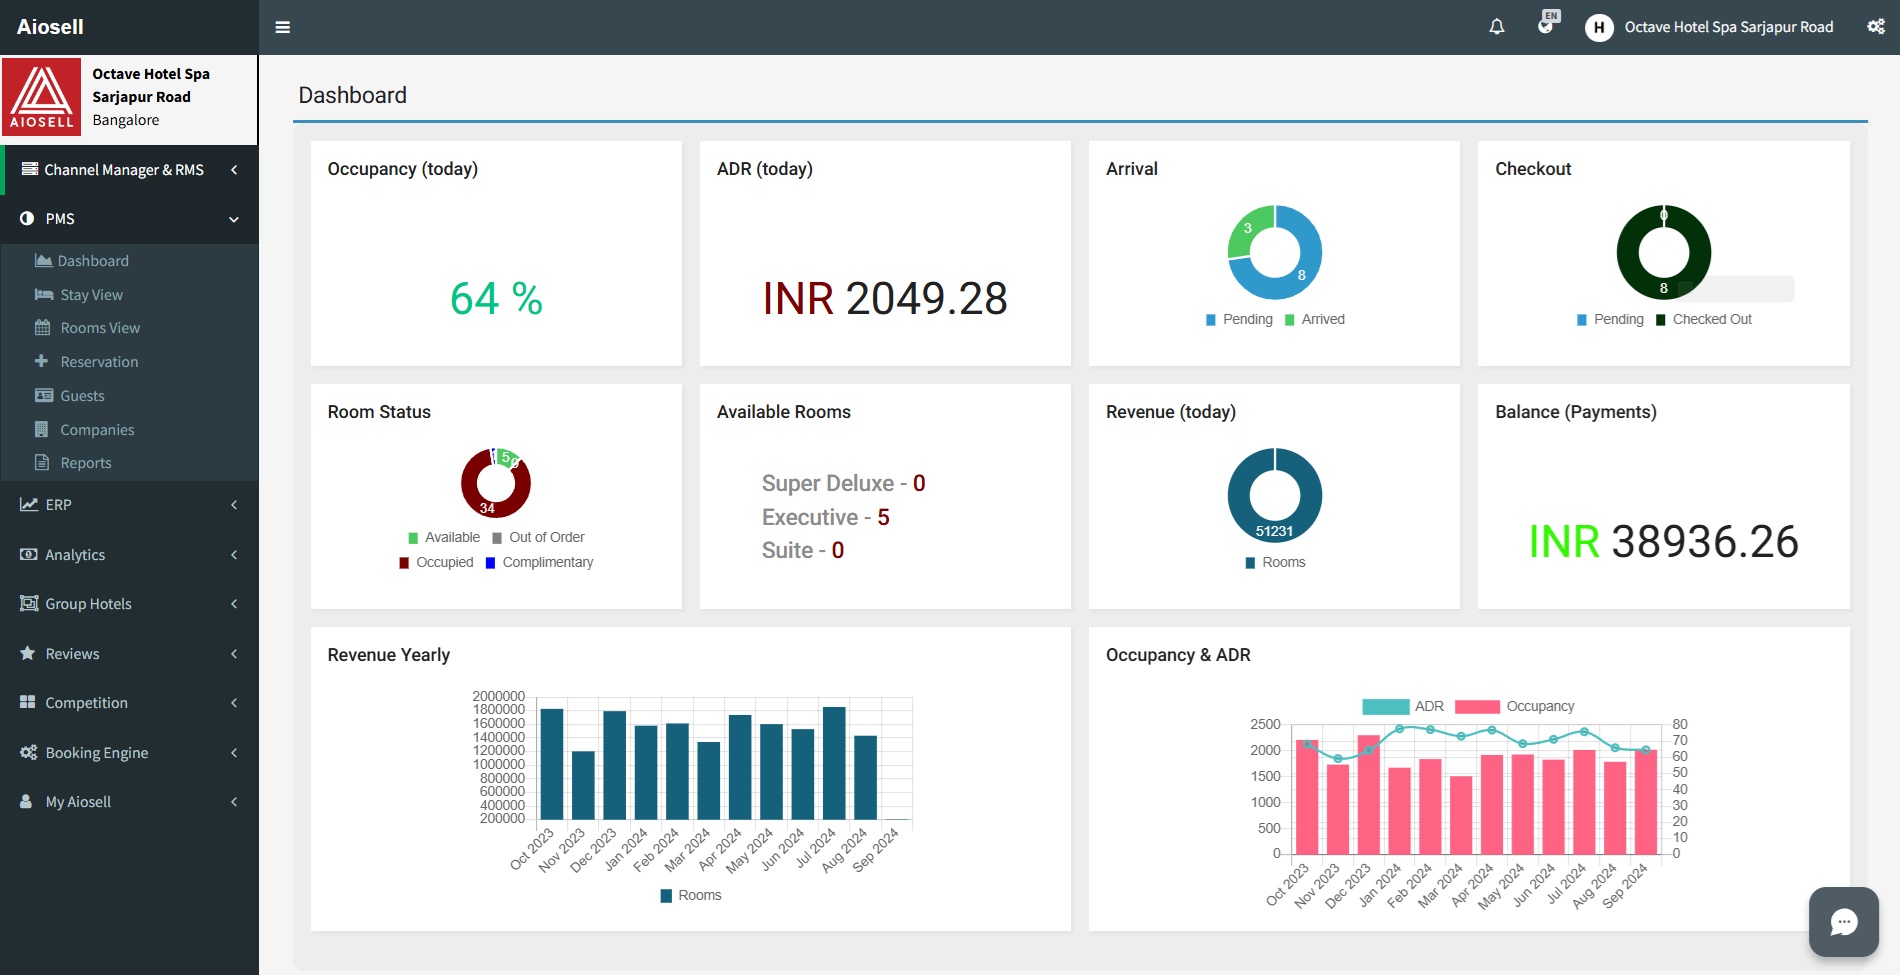Open the notifications bell
The image size is (1900, 975).
pyautogui.click(x=1496, y=27)
